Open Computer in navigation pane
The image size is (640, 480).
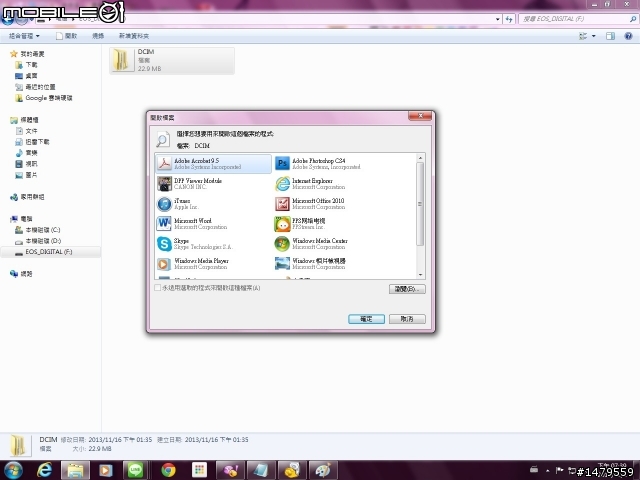[x=22, y=219]
